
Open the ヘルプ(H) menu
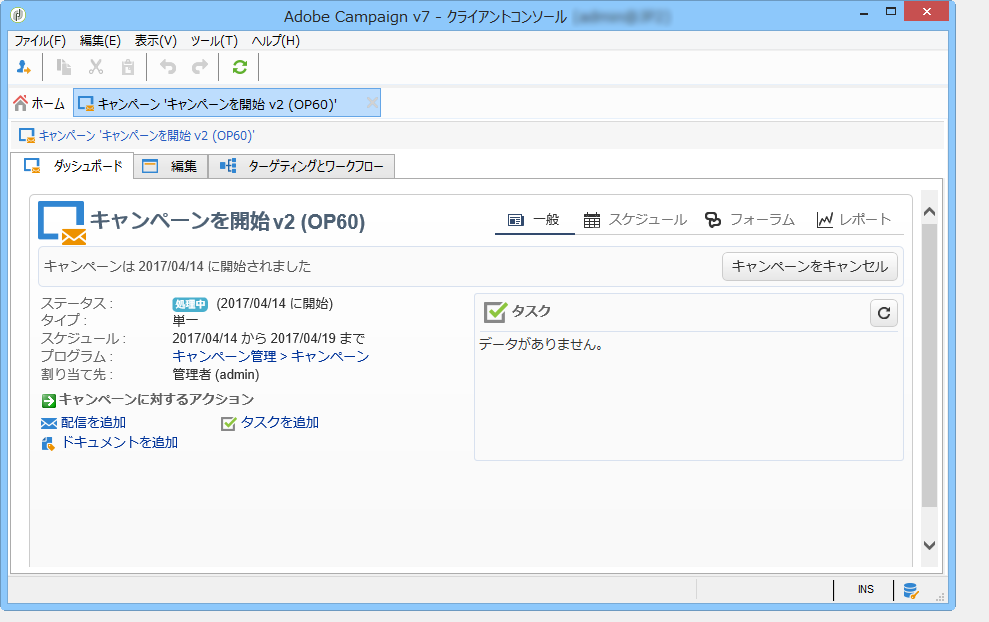pos(276,41)
